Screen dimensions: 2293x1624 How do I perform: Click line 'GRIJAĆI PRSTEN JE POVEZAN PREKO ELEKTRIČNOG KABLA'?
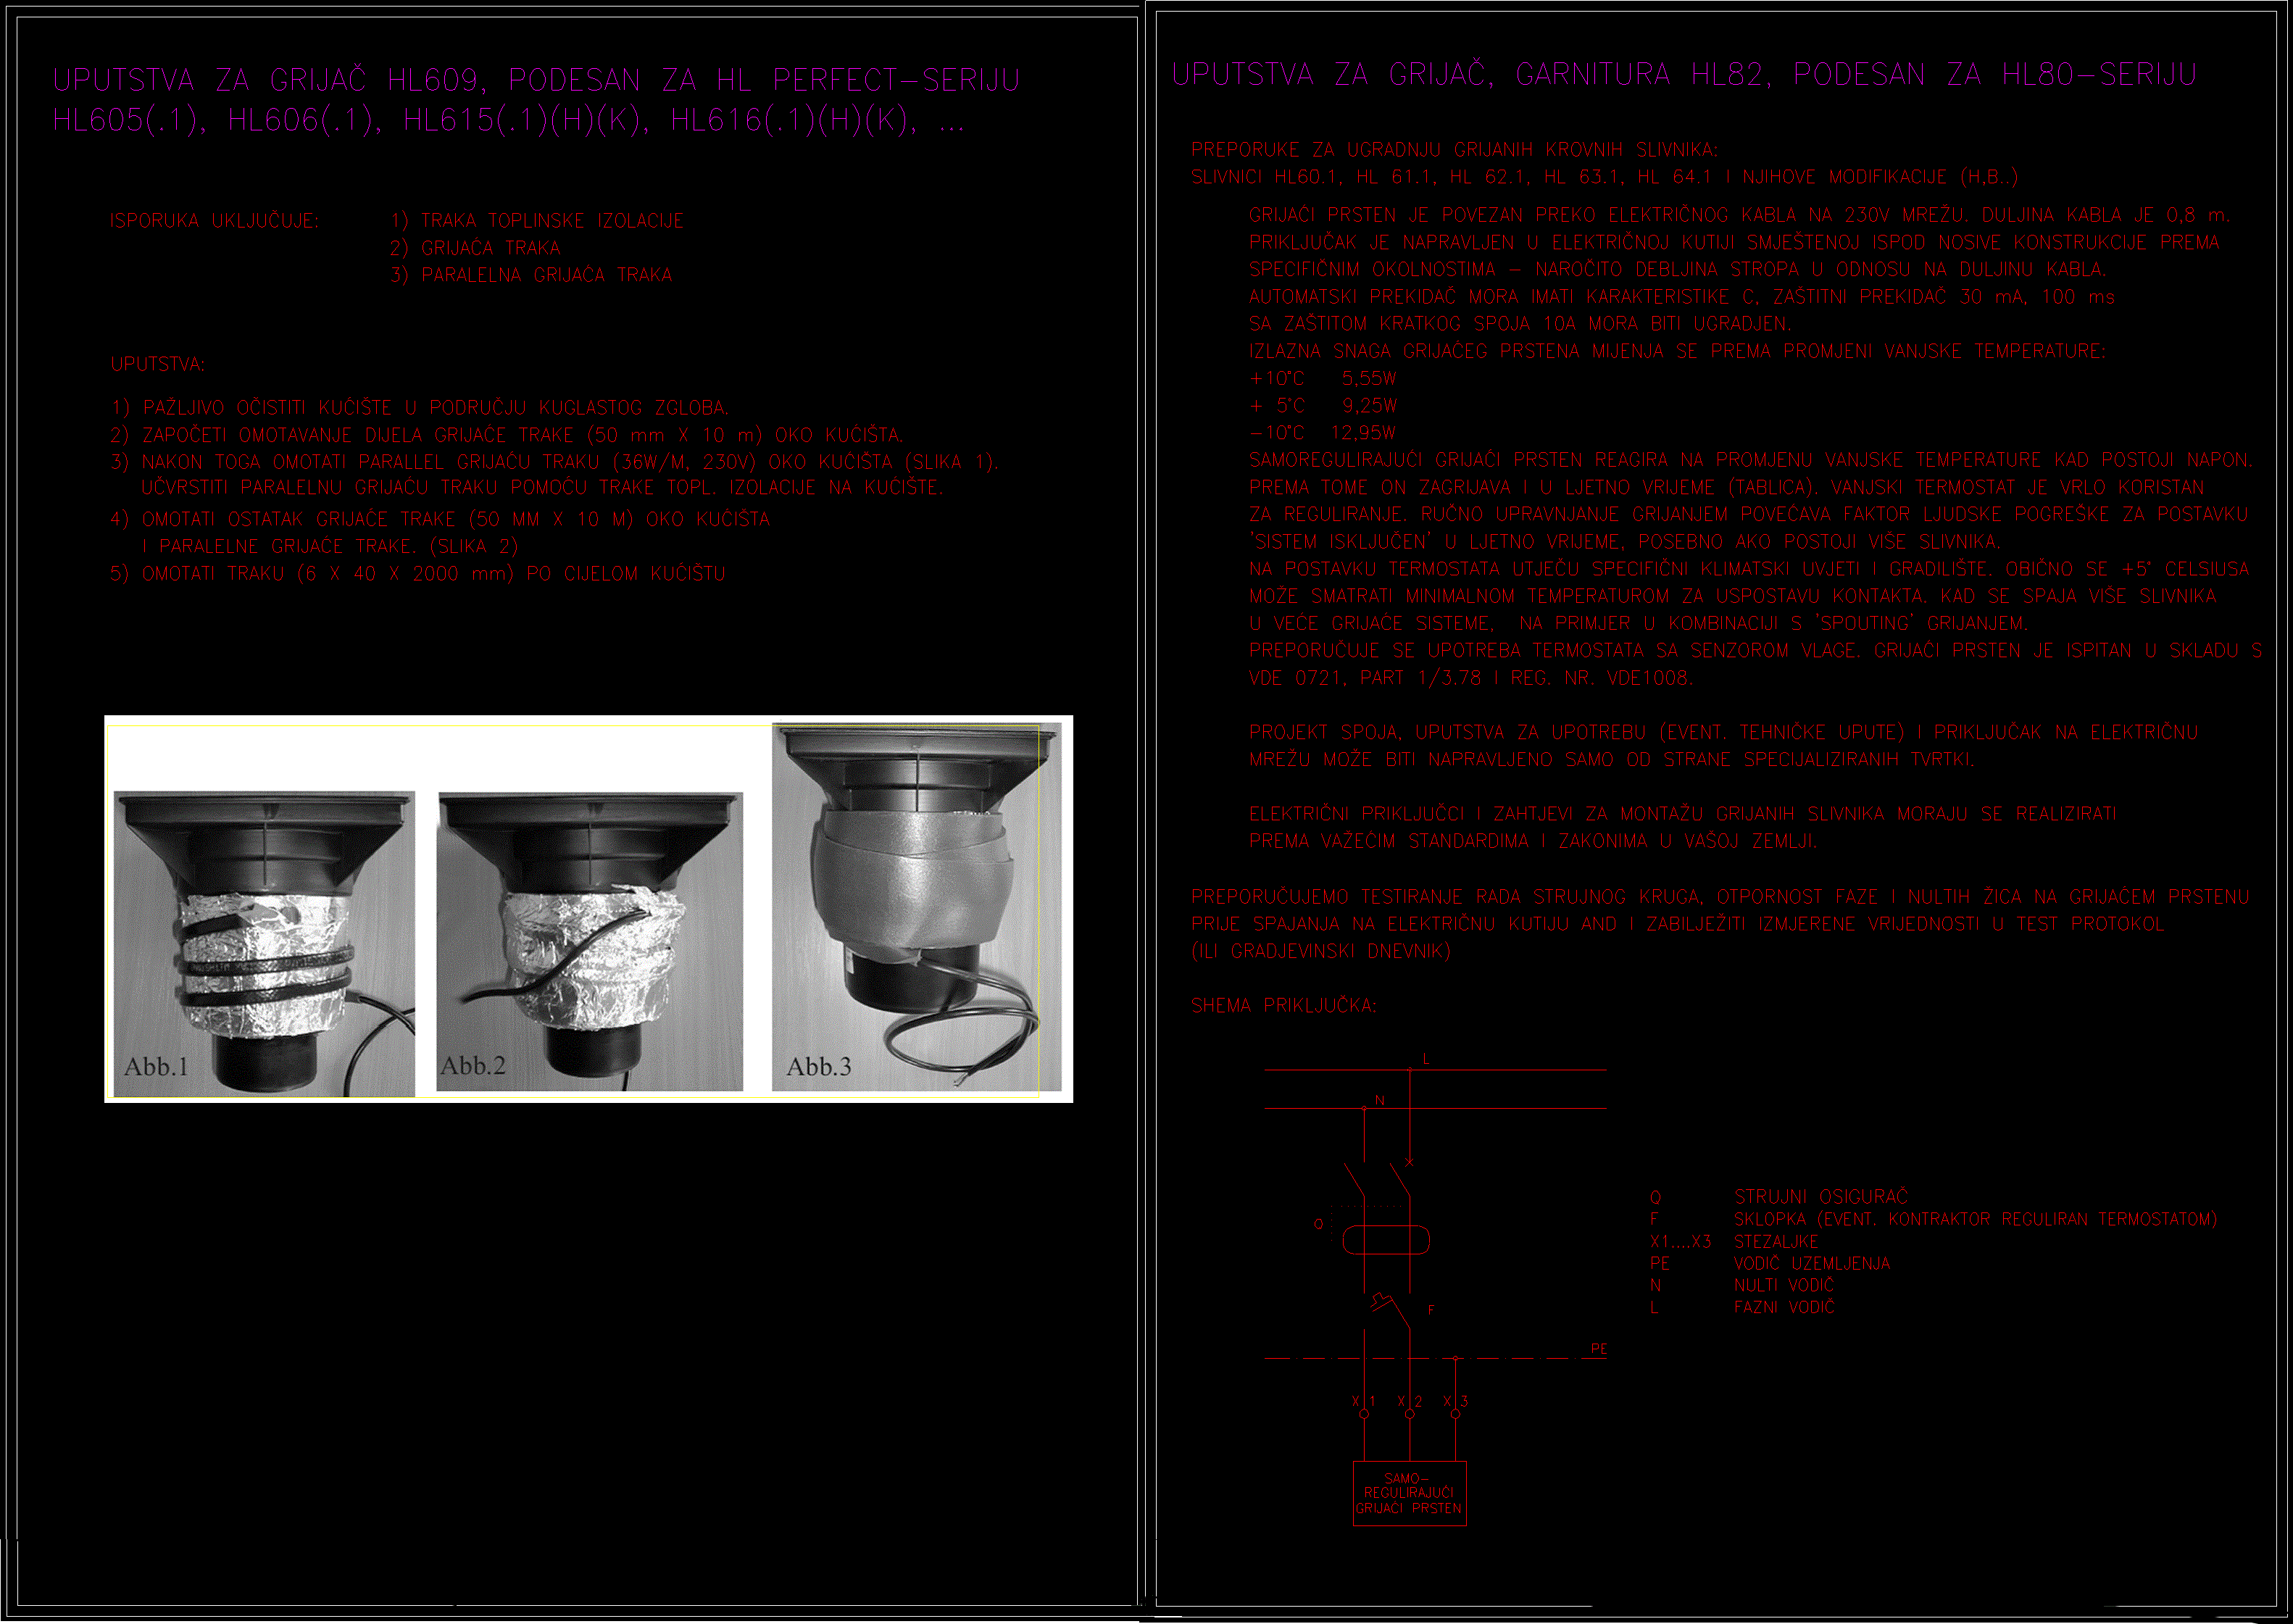1740,215
